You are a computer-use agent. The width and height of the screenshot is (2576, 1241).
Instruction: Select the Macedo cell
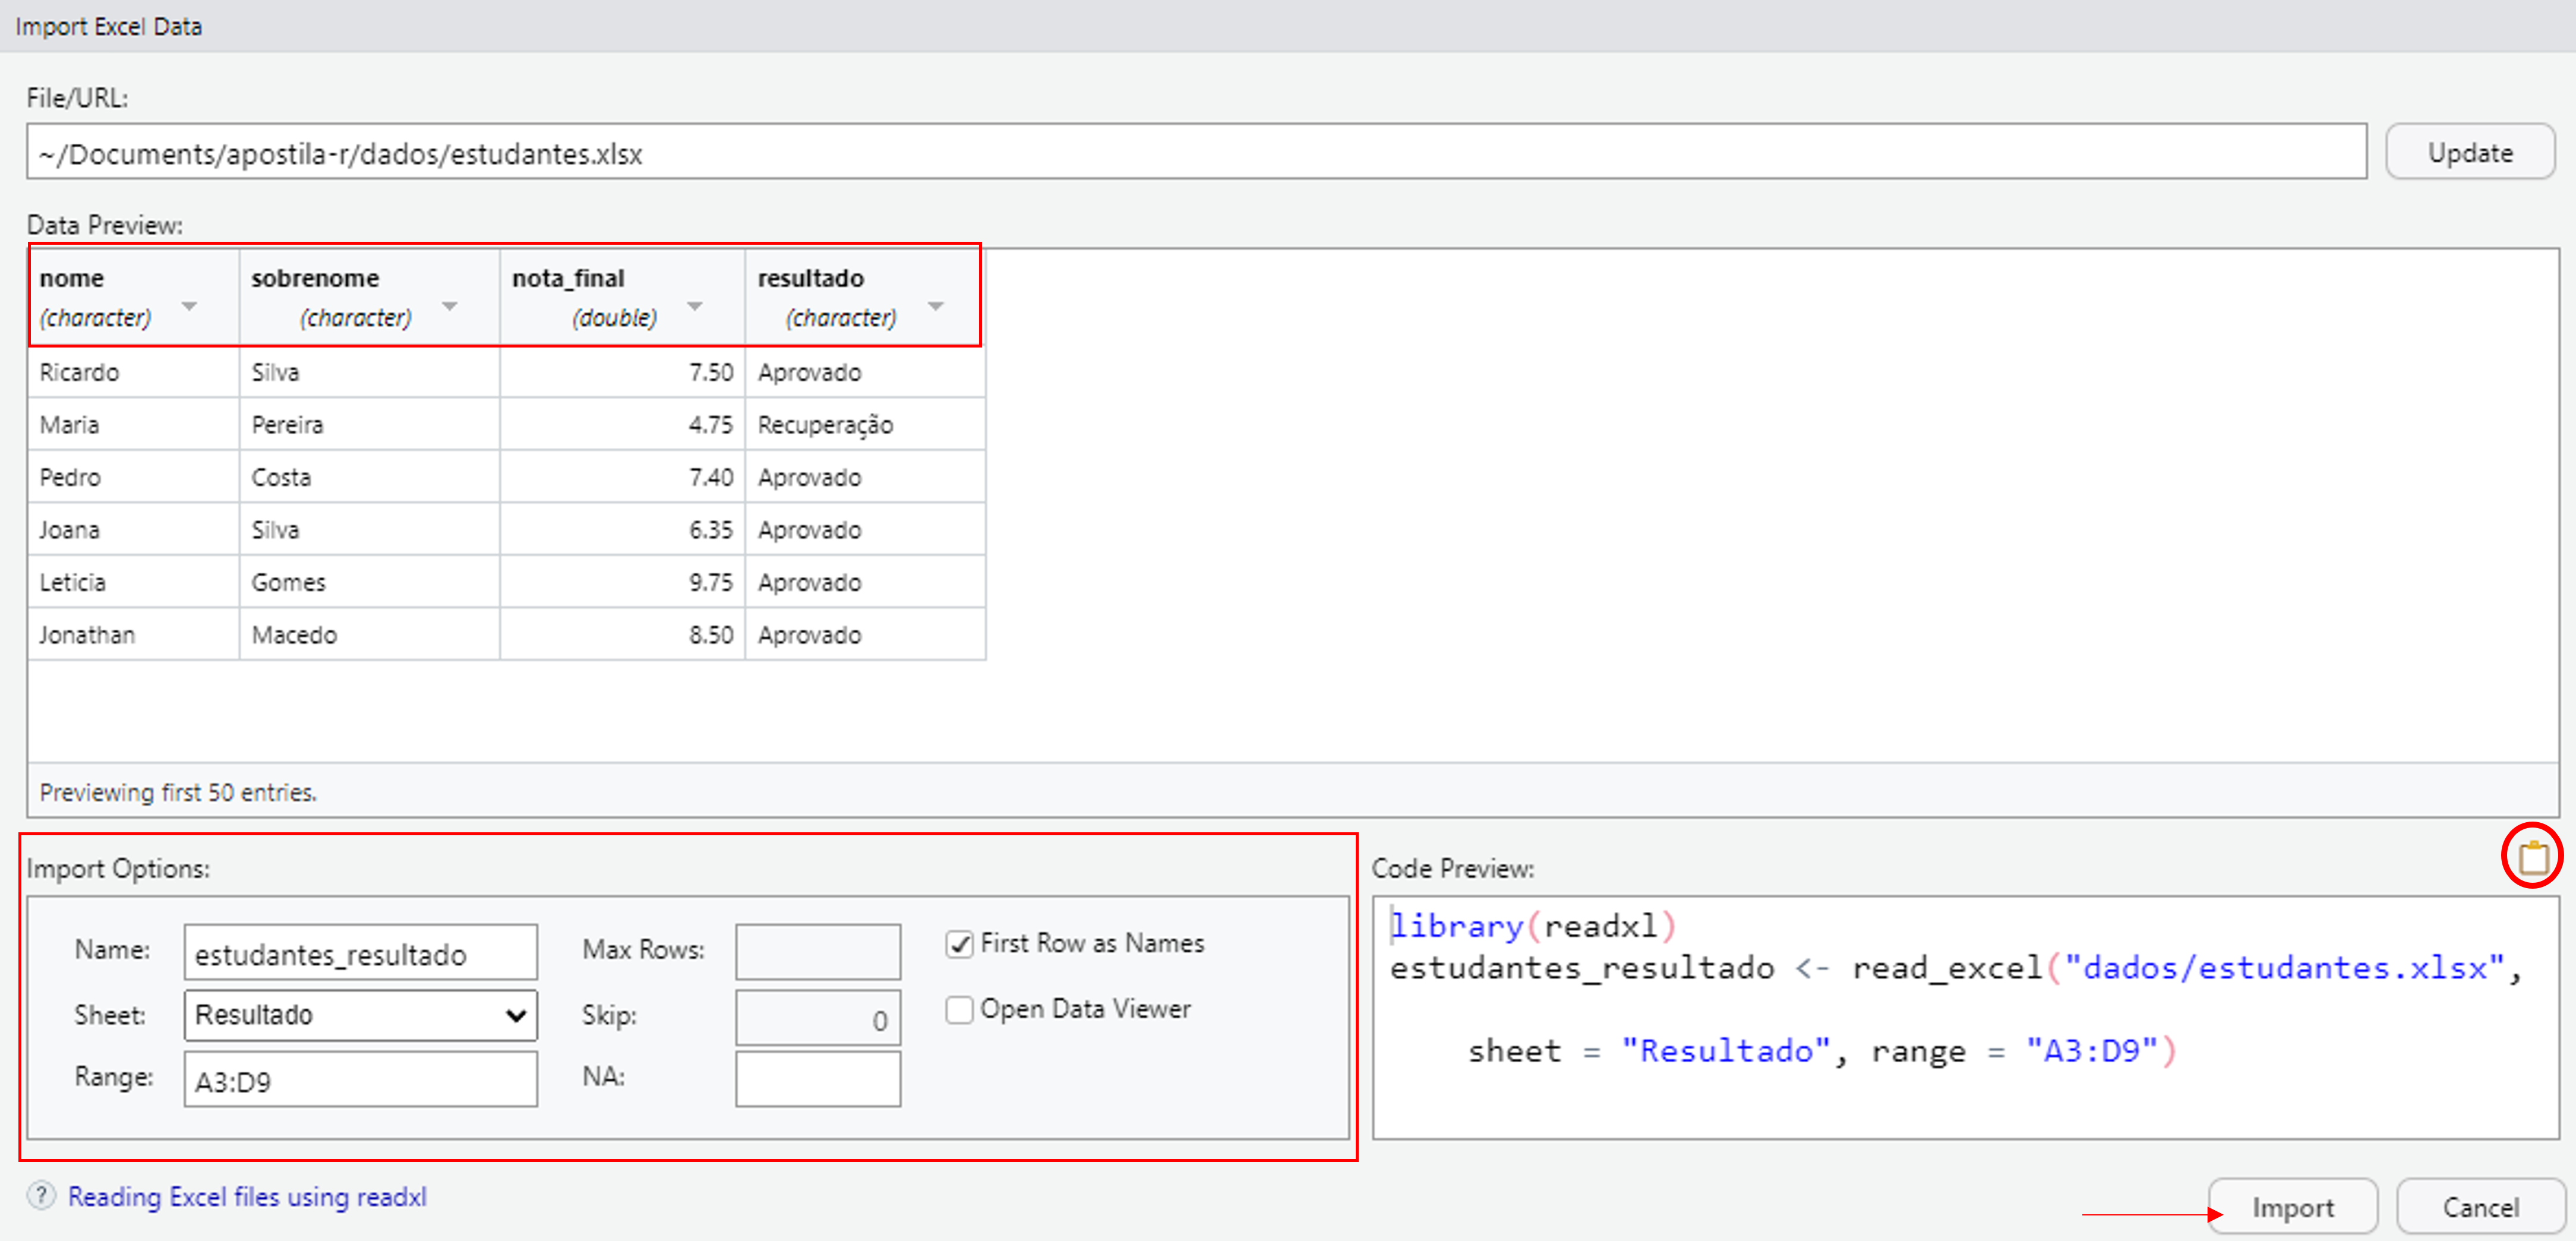(369, 635)
